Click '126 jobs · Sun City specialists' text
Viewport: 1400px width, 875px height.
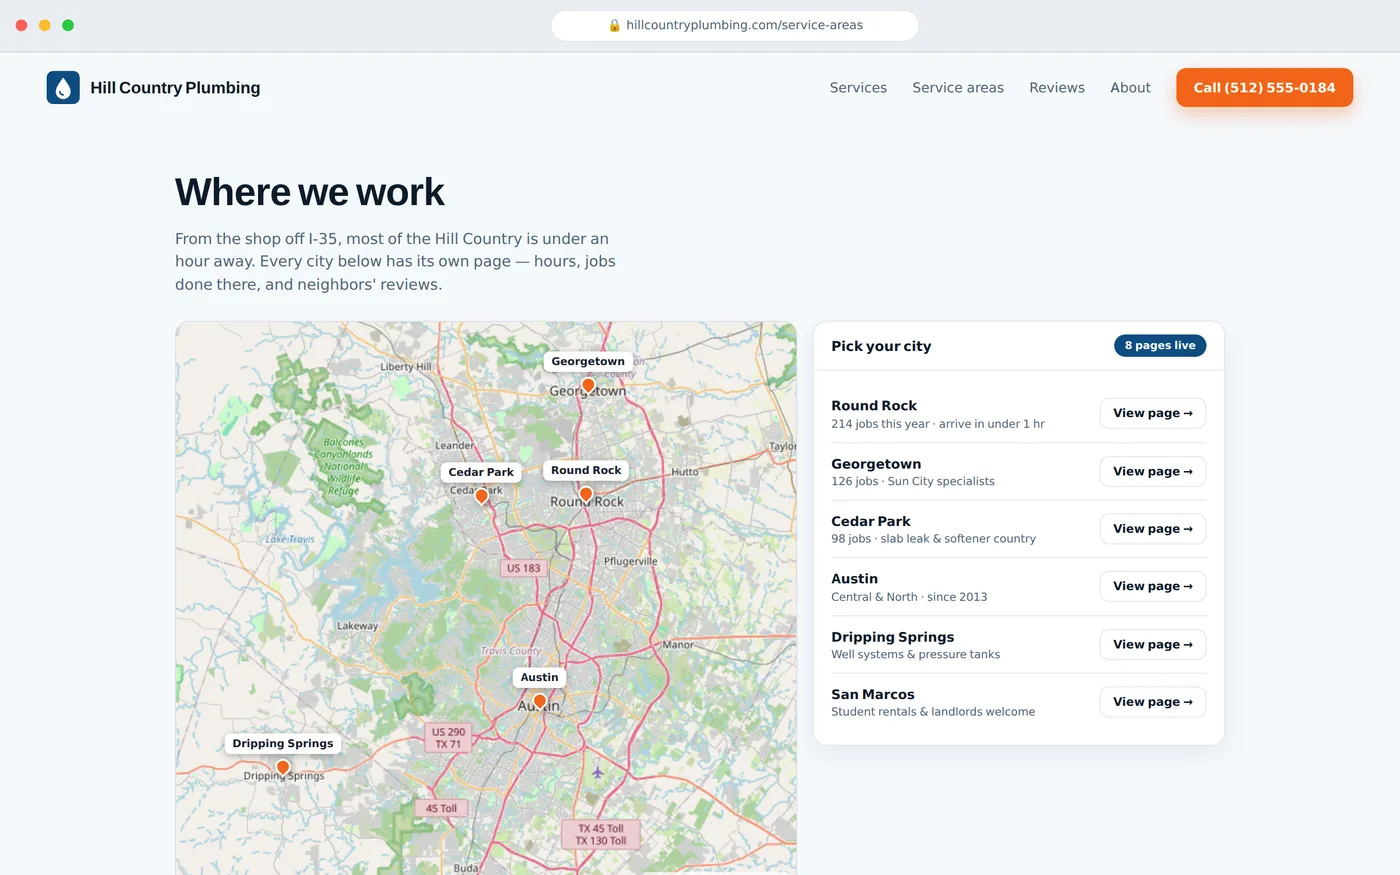[x=913, y=481]
